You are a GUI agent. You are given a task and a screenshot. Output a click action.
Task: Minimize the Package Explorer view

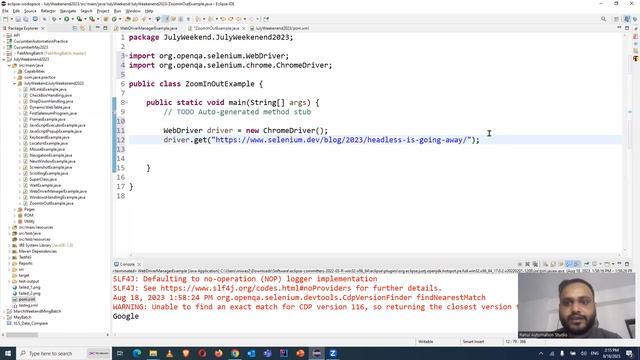pyautogui.click(x=98, y=28)
